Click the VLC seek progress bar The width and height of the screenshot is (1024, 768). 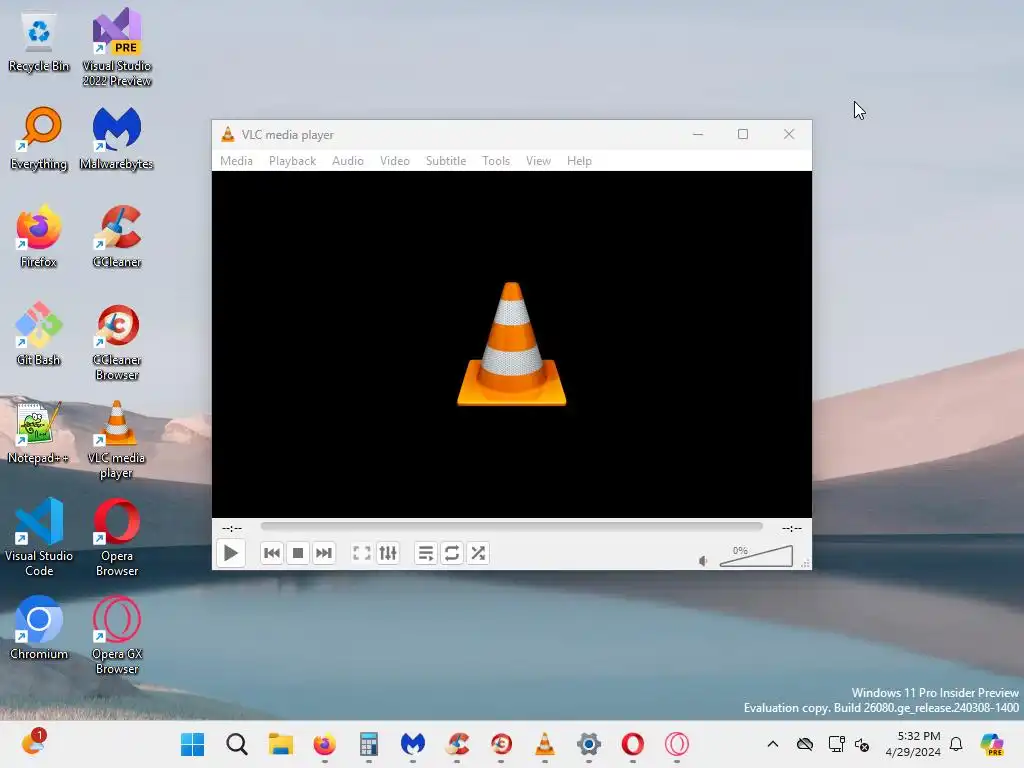tap(511, 526)
